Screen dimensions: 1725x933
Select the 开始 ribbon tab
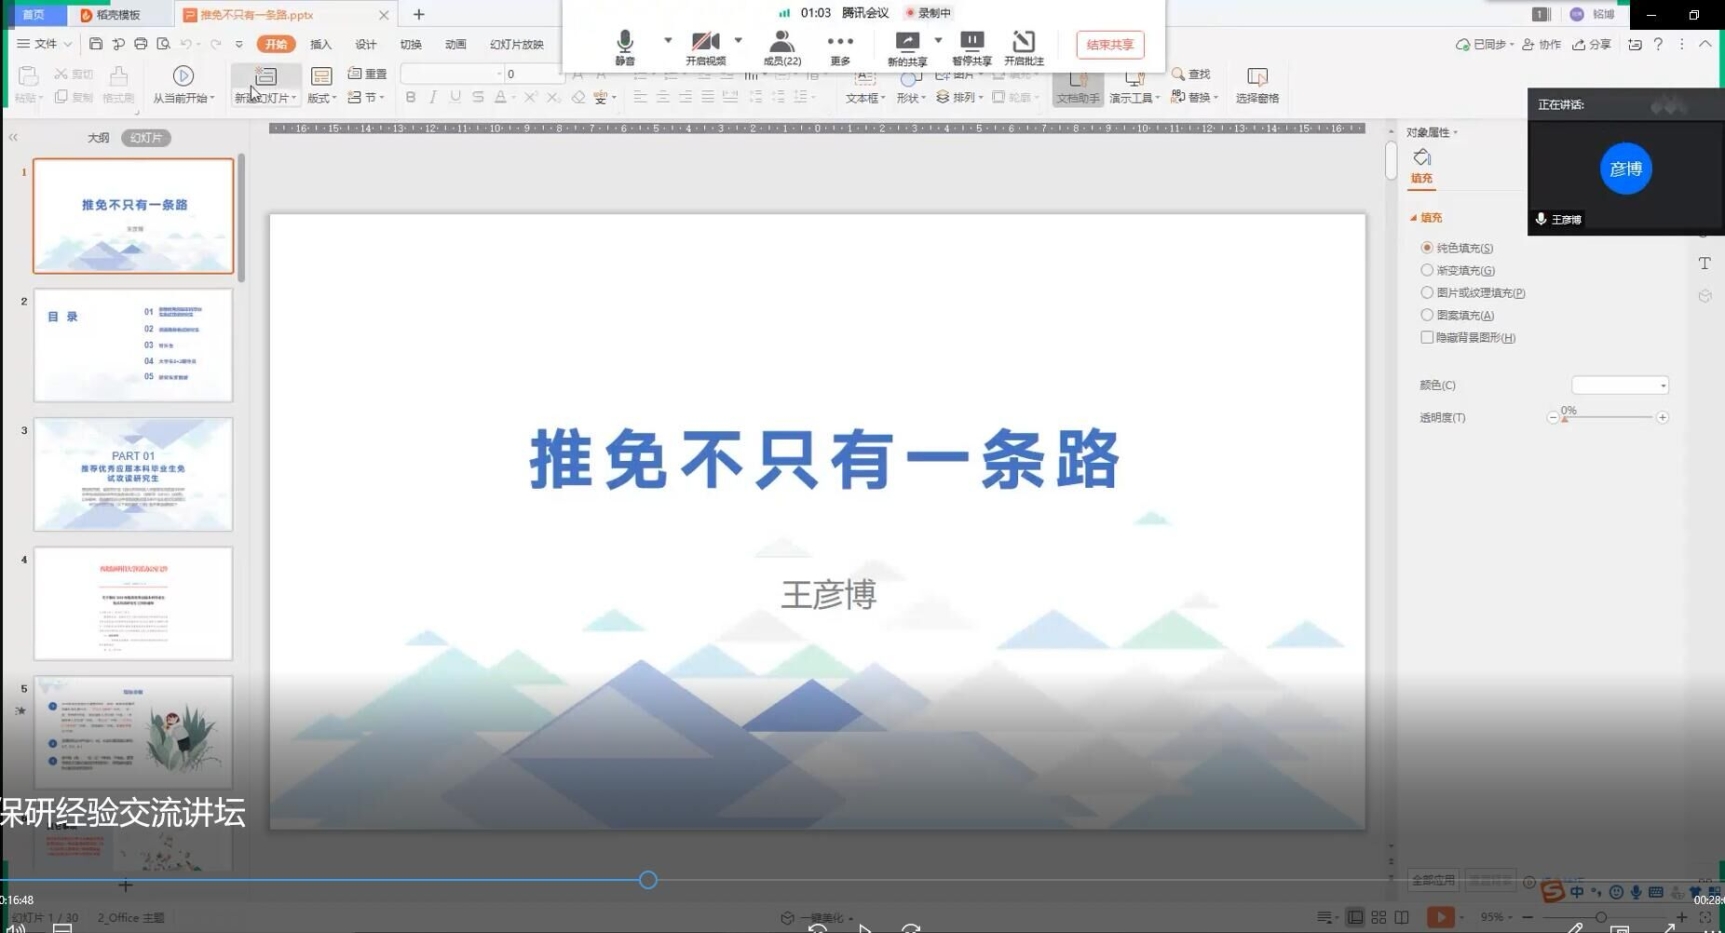coord(276,44)
